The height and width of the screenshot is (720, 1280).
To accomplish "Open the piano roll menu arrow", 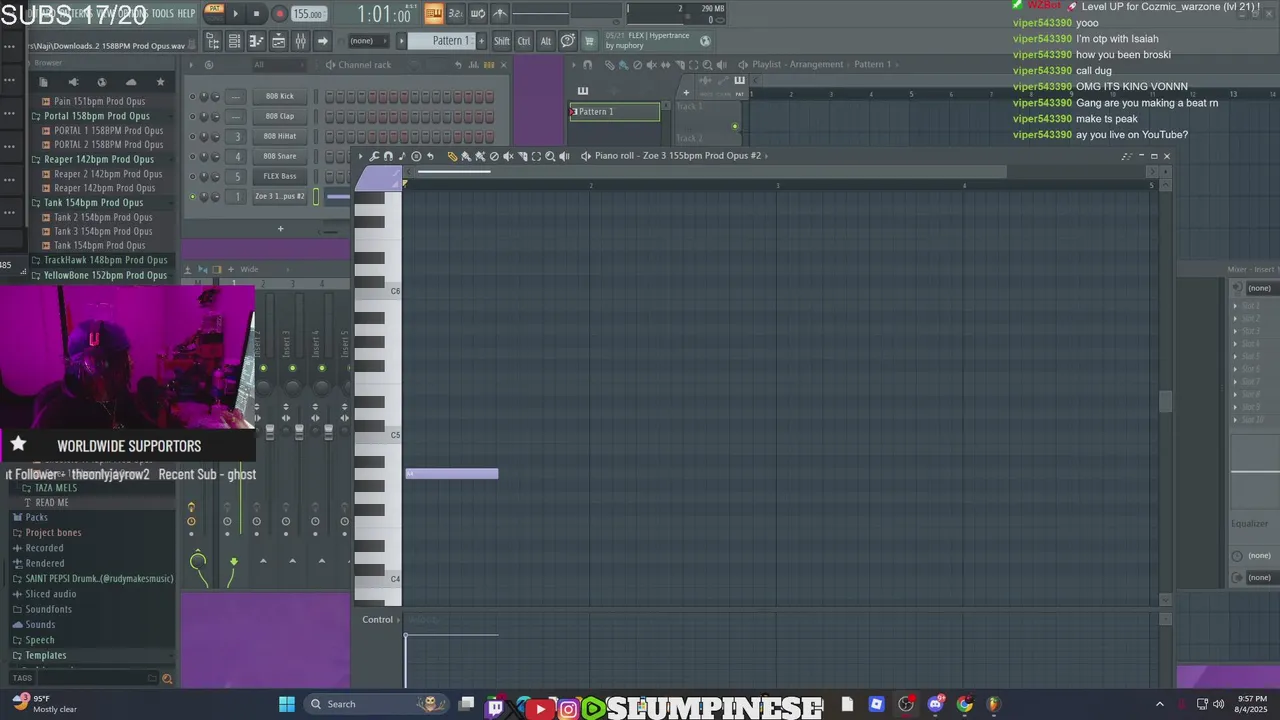I will pyautogui.click(x=361, y=156).
